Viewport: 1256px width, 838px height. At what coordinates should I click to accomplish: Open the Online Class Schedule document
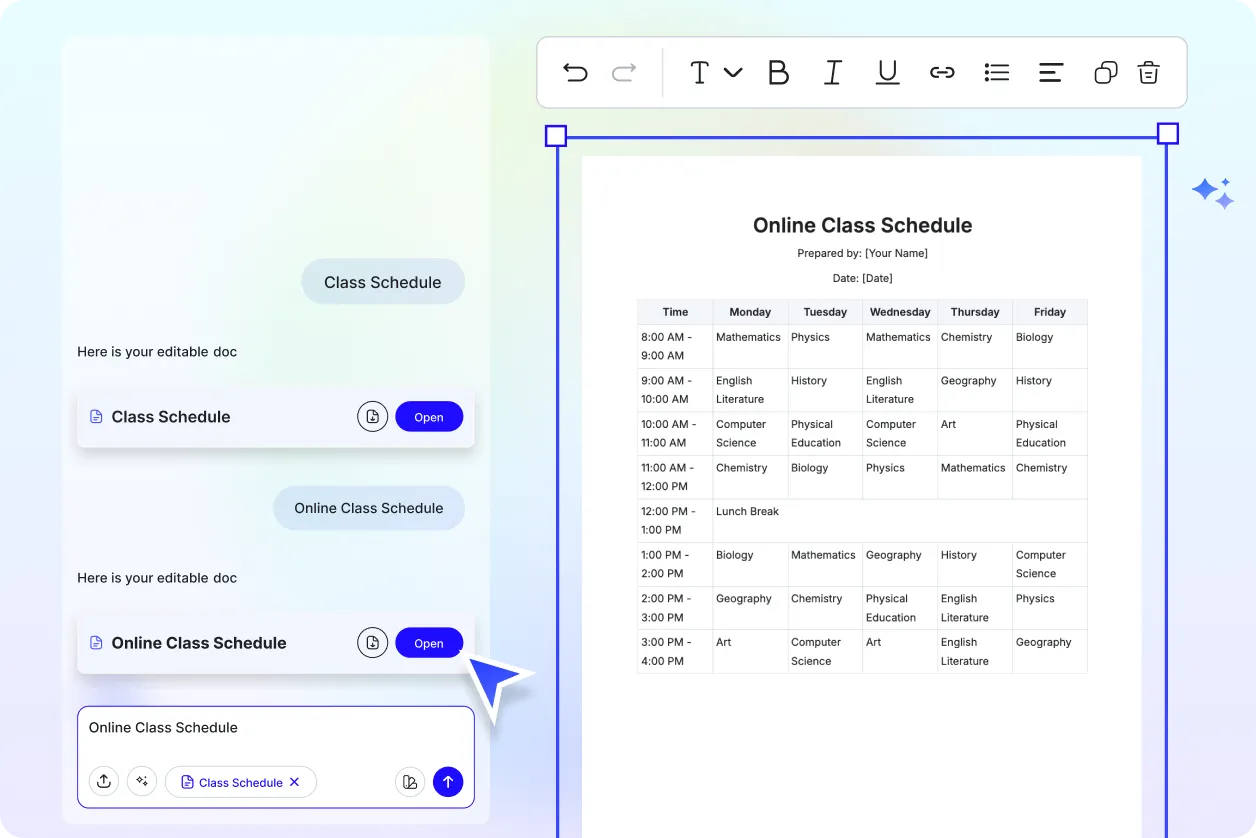pos(429,643)
